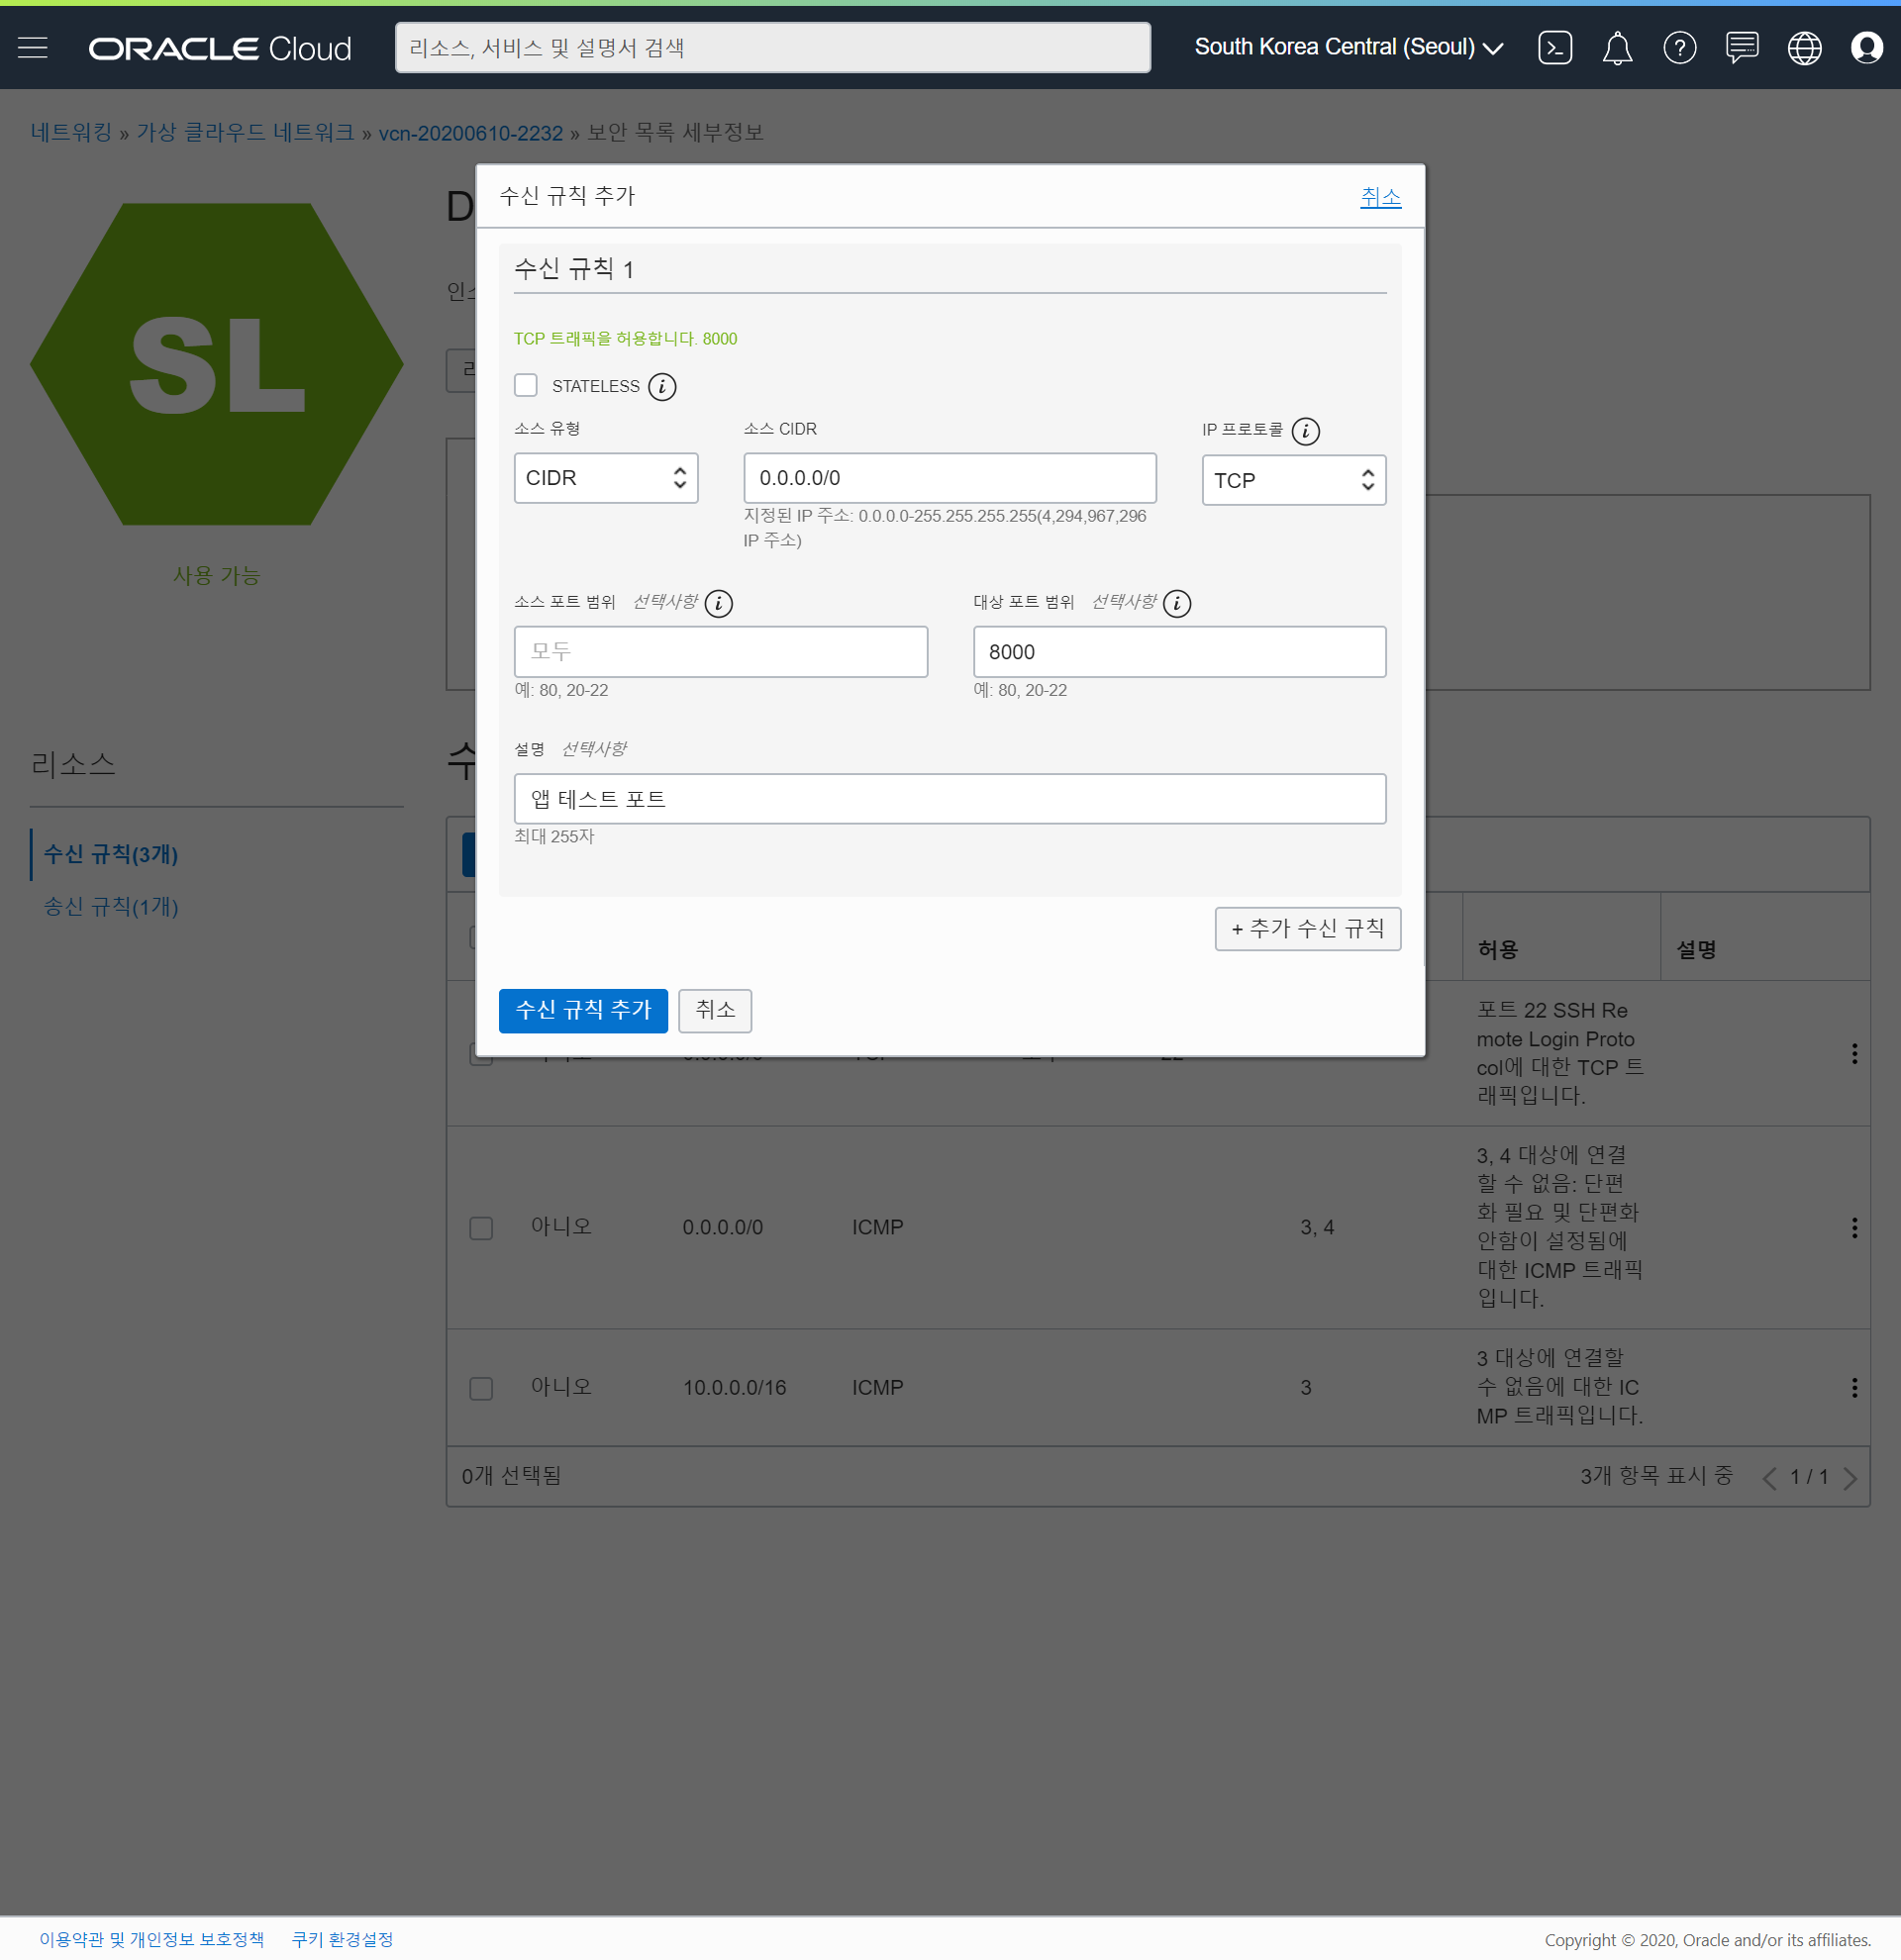Expand the South Korea Central region selector
The image size is (1901, 1960).
(1348, 47)
